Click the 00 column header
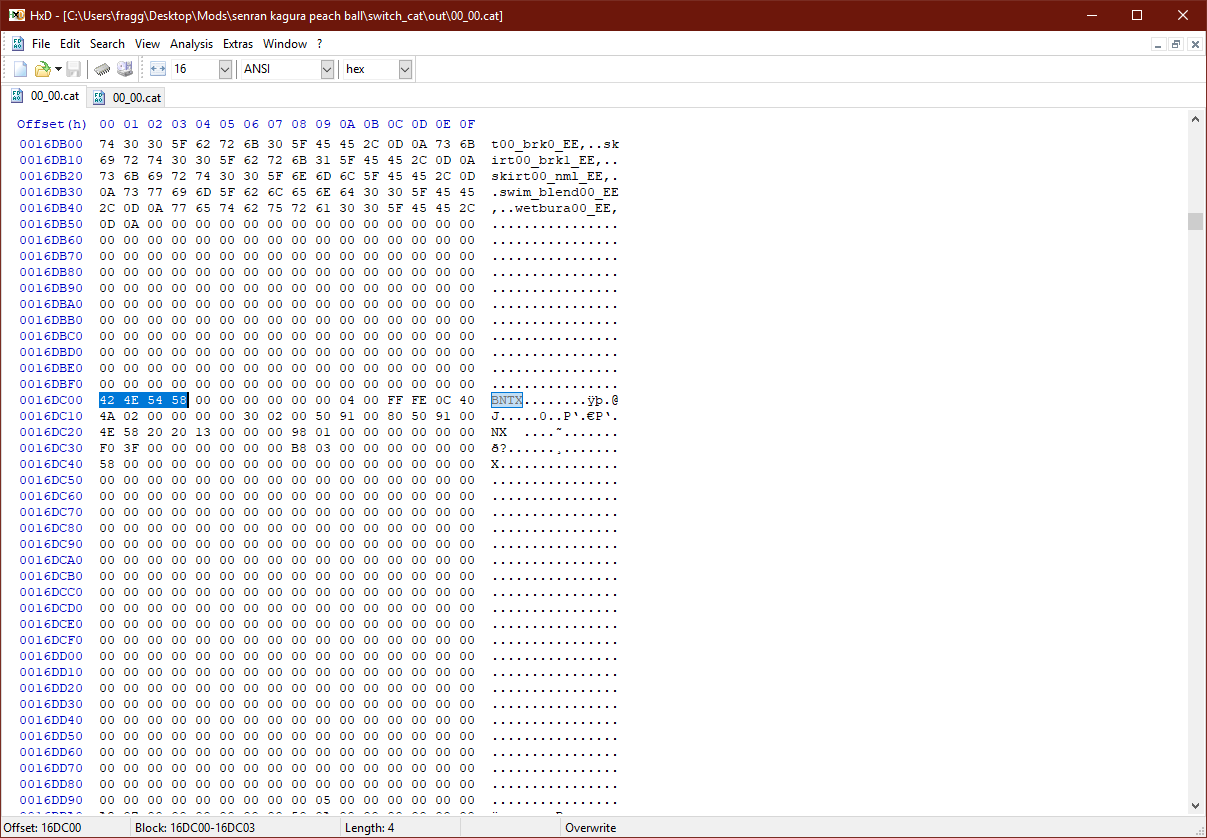 pos(108,124)
